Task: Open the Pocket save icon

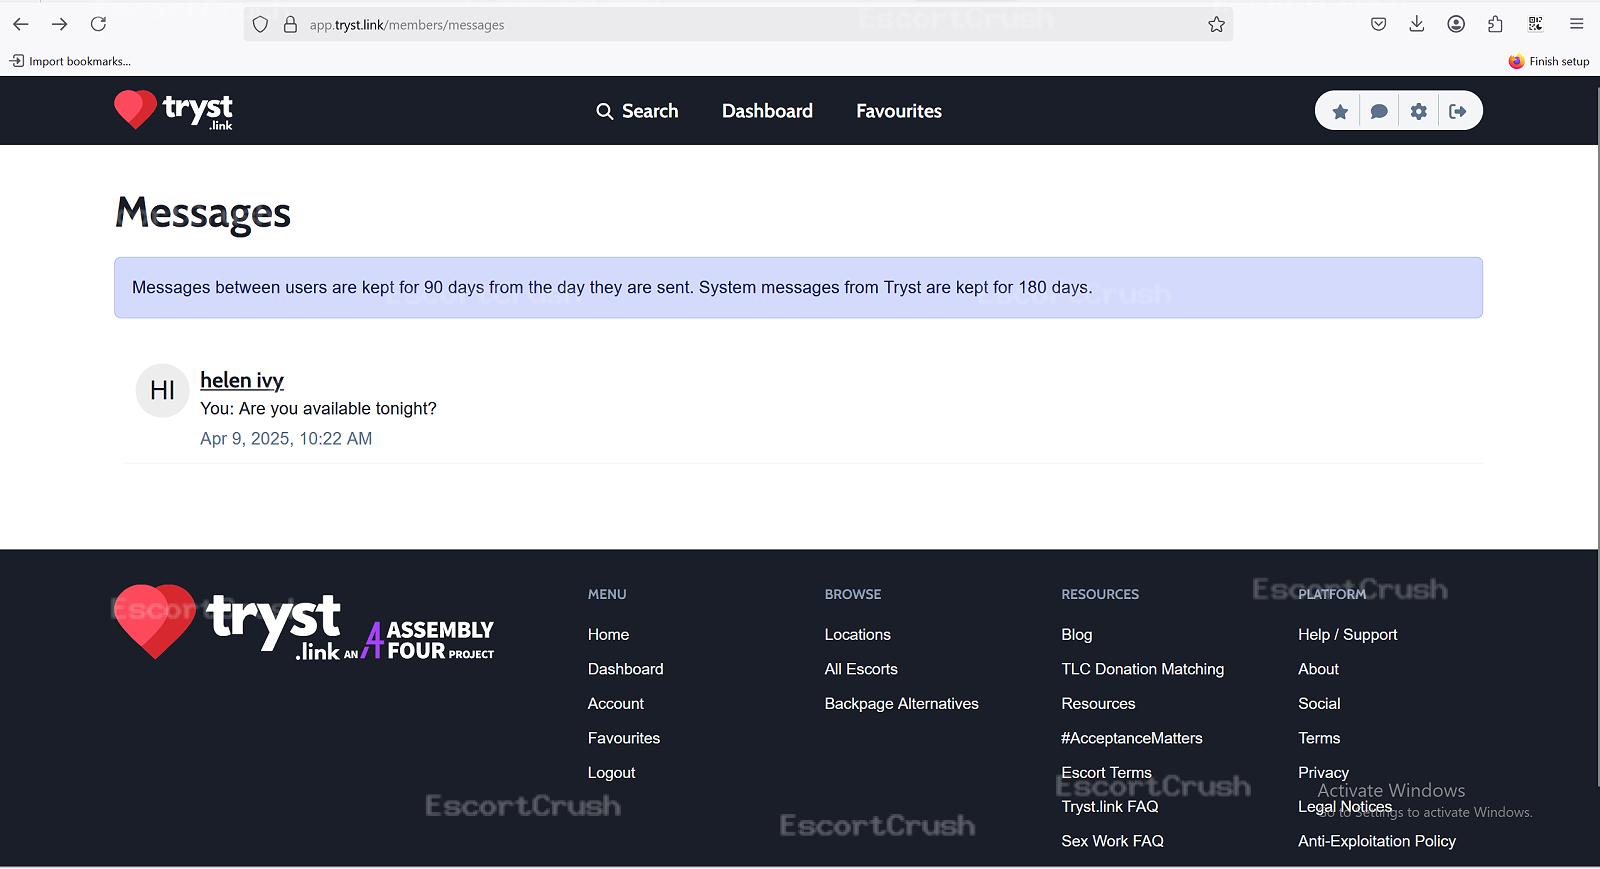Action: pos(1378,24)
